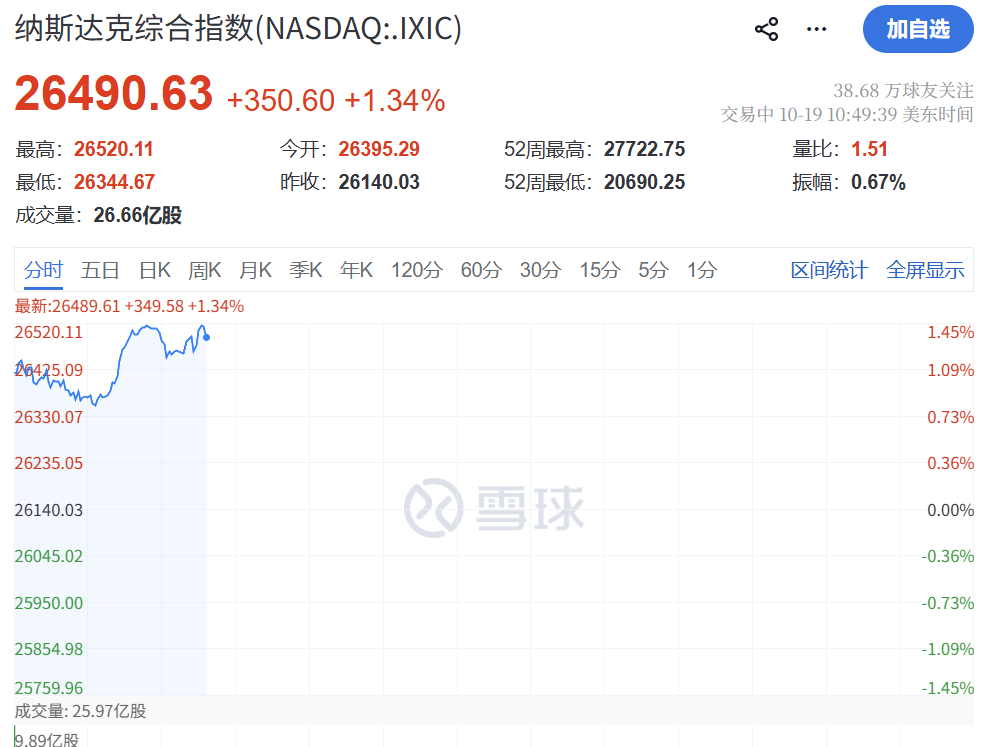
Task: Click the title 纳斯达克综合指数(NASDAQ:.IXIC)
Action: coord(238,29)
